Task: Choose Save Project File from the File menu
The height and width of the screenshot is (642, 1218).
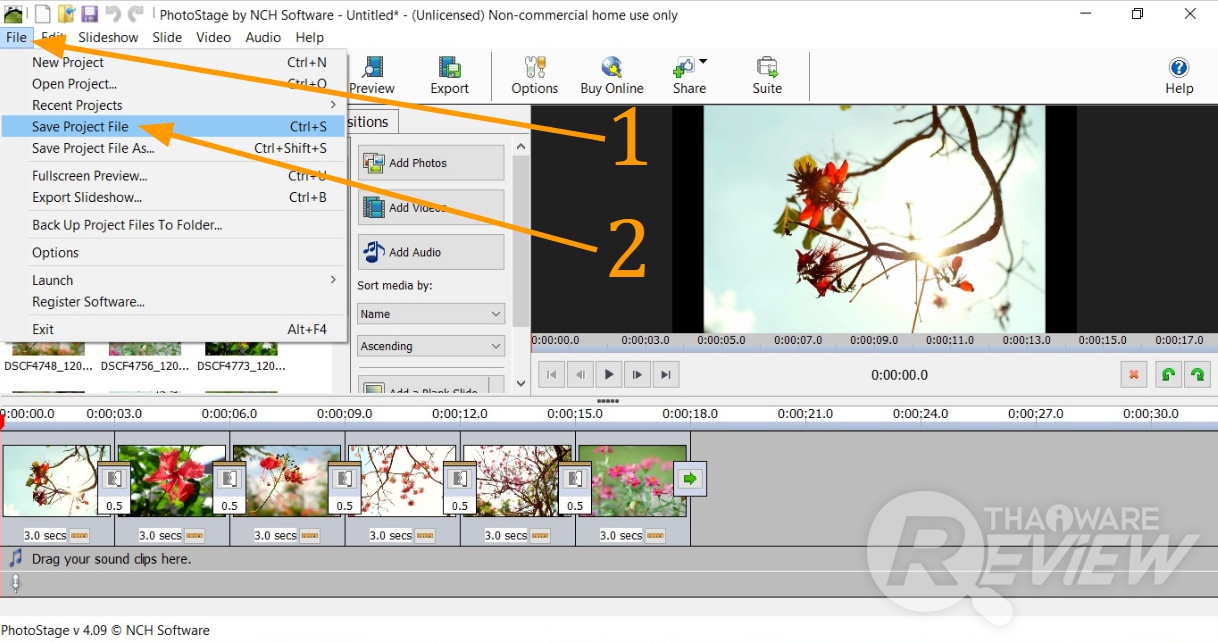Action: (174, 127)
